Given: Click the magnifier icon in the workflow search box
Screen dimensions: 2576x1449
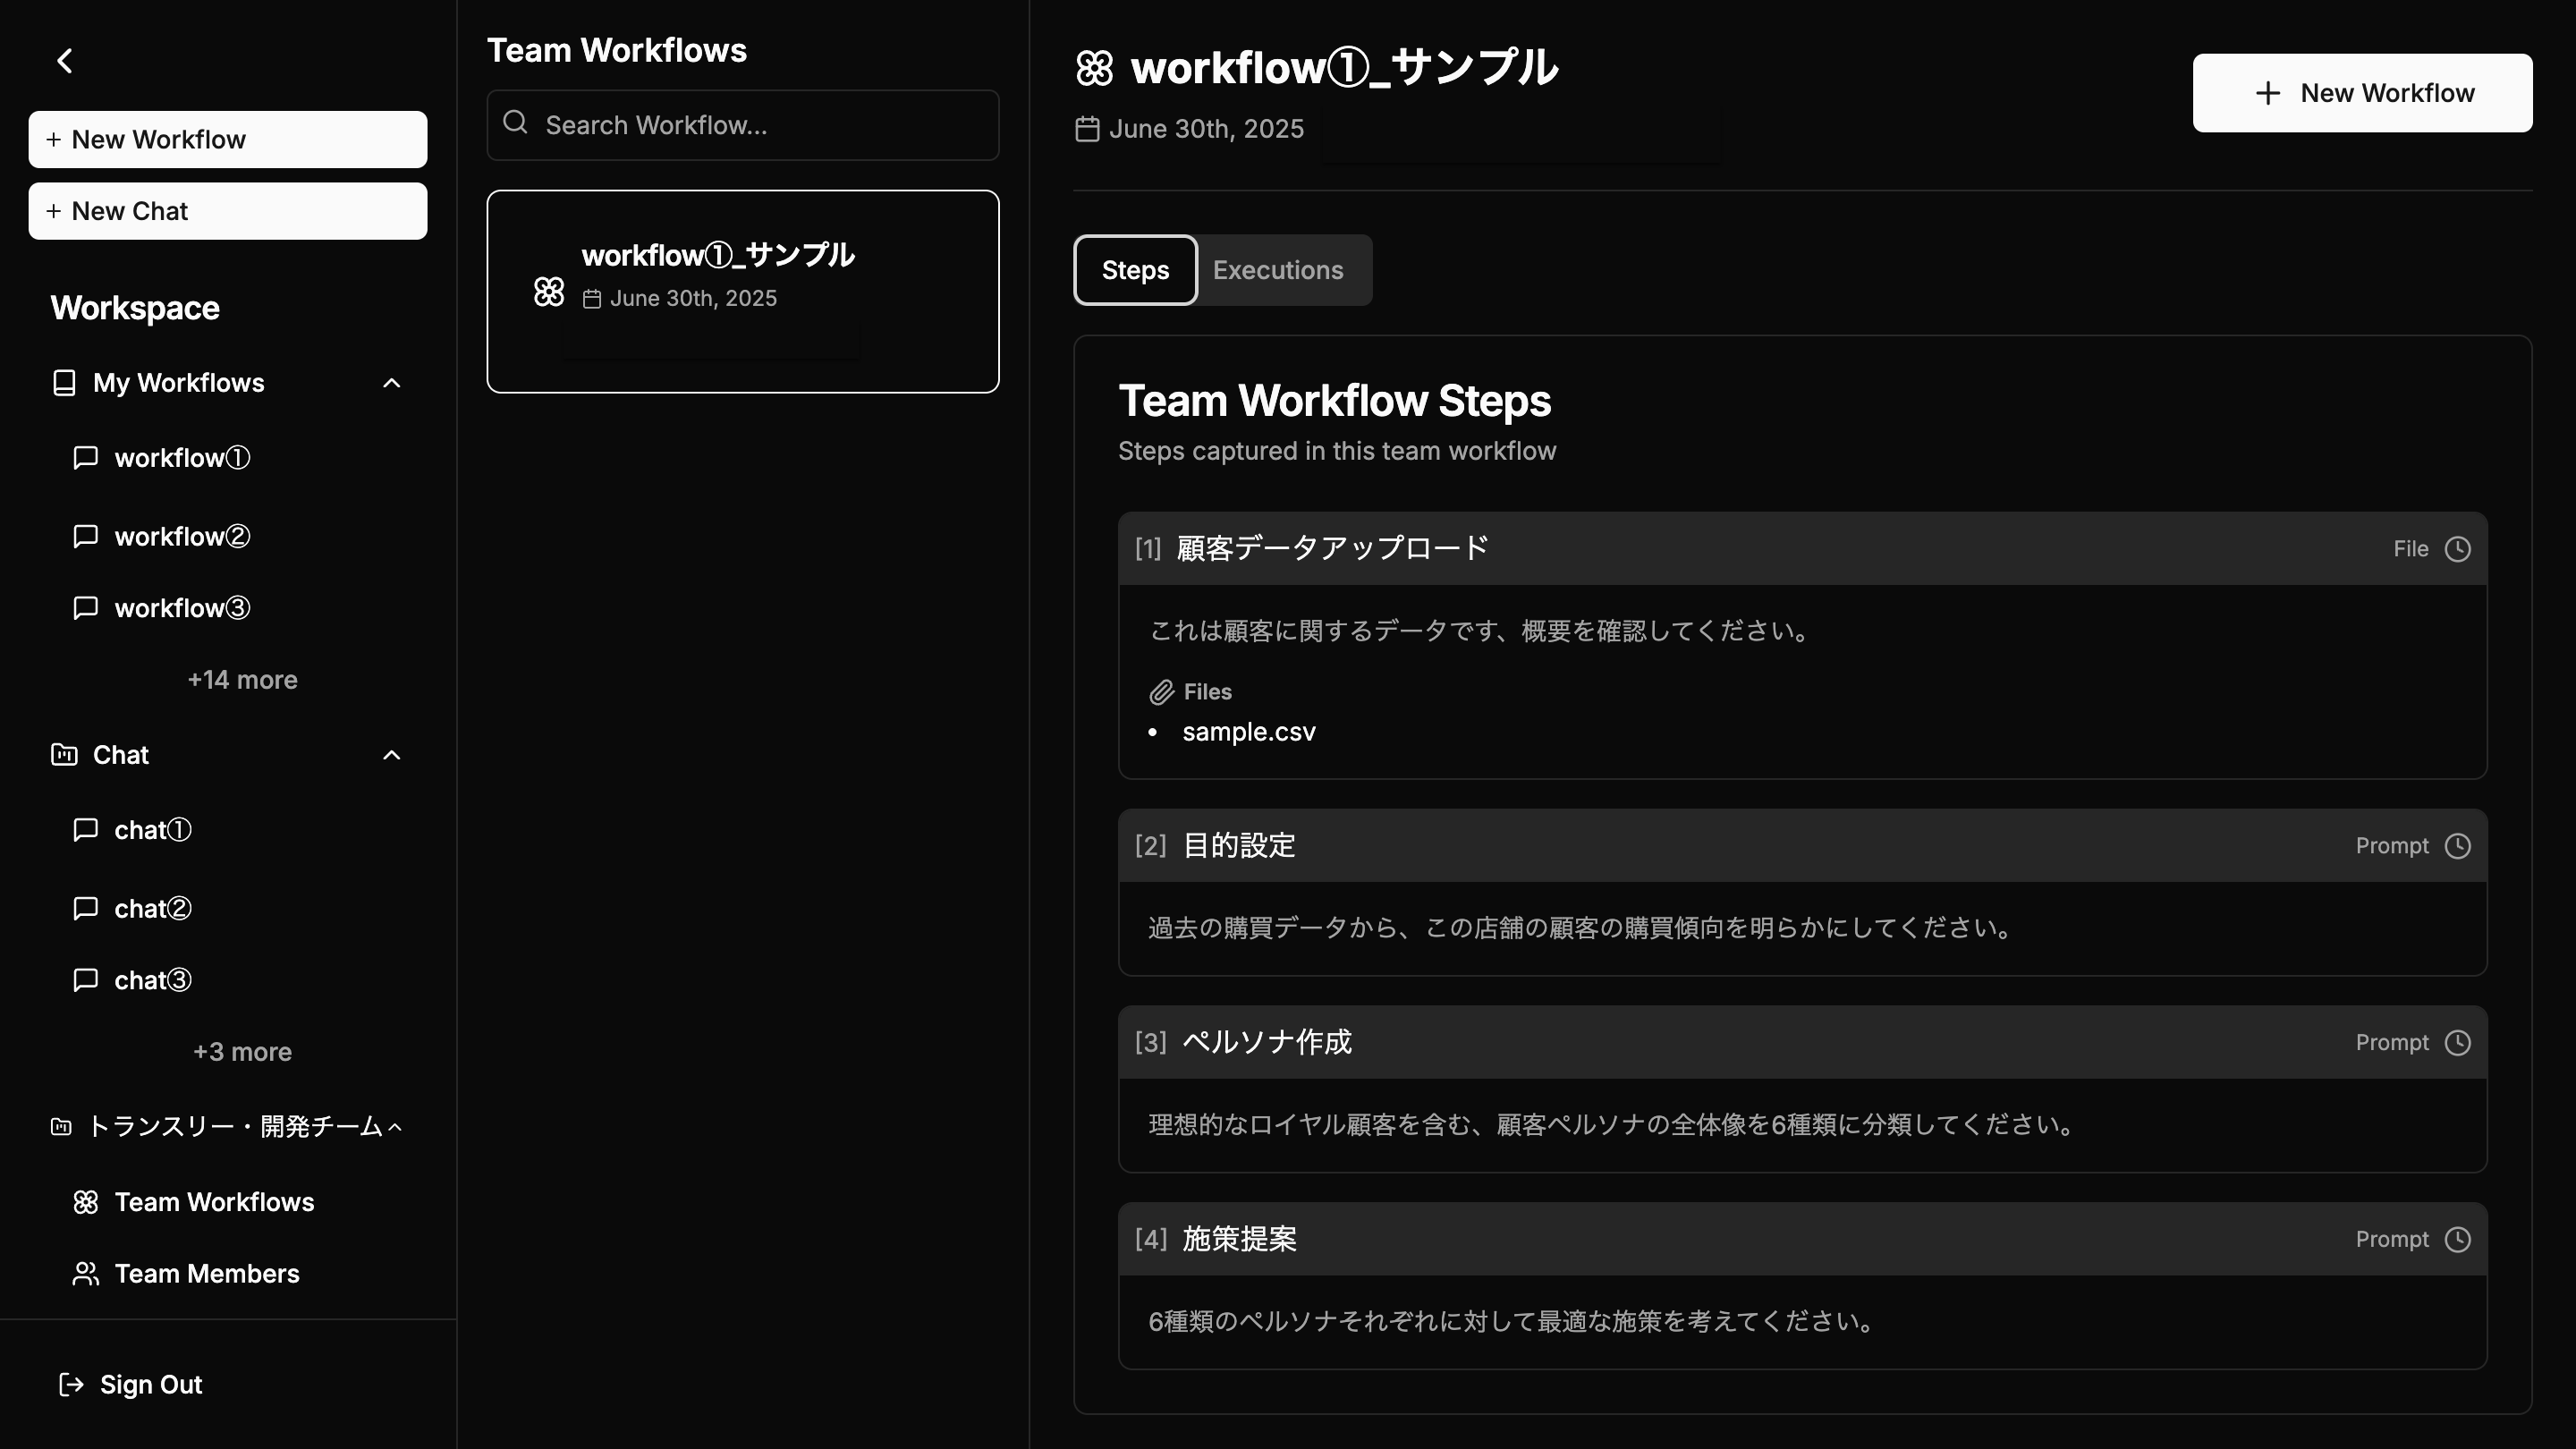Looking at the screenshot, I should [x=516, y=123].
